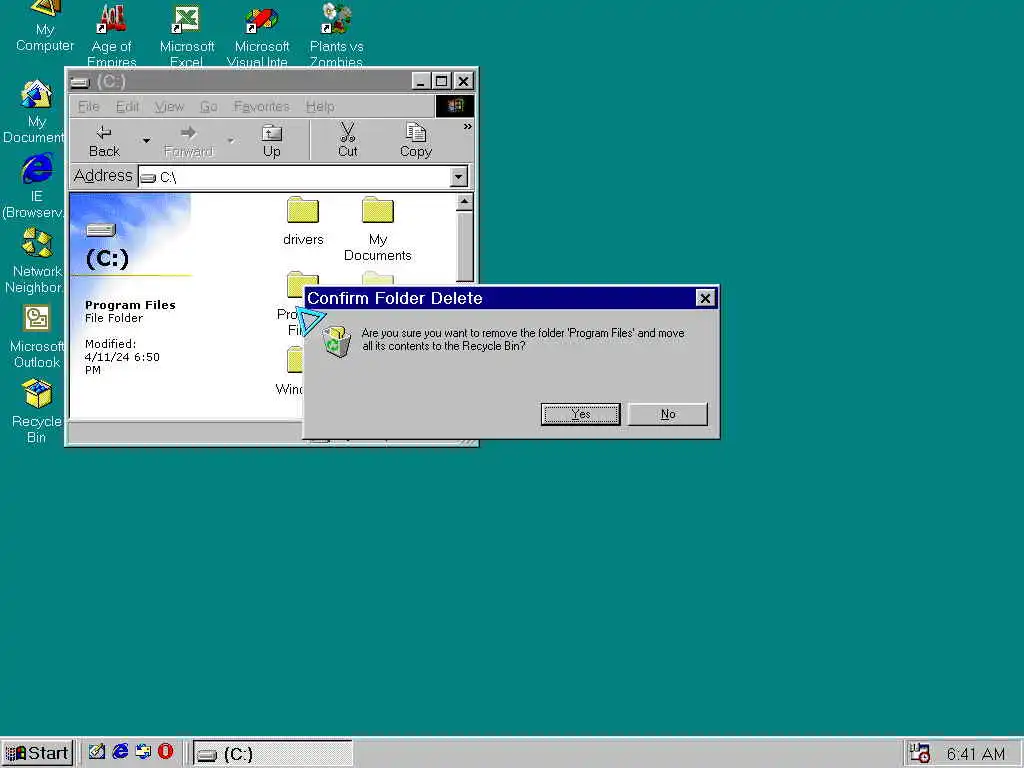Click the Windows logo throbber in menu bar

click(x=455, y=106)
